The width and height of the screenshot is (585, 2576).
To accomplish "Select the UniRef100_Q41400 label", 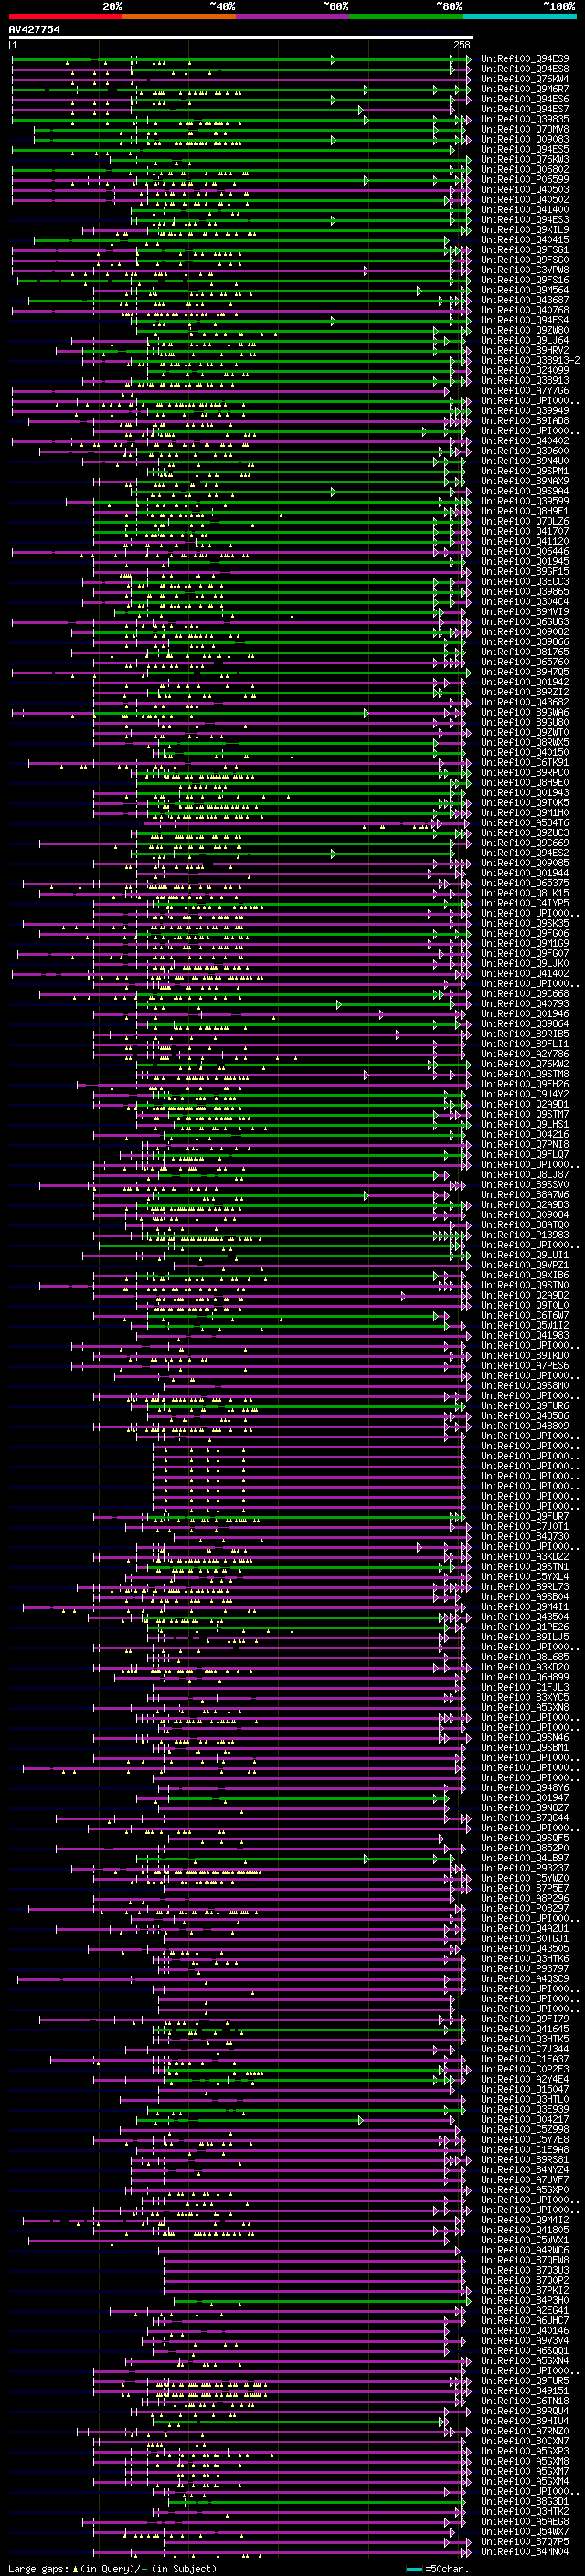I will tap(525, 209).
